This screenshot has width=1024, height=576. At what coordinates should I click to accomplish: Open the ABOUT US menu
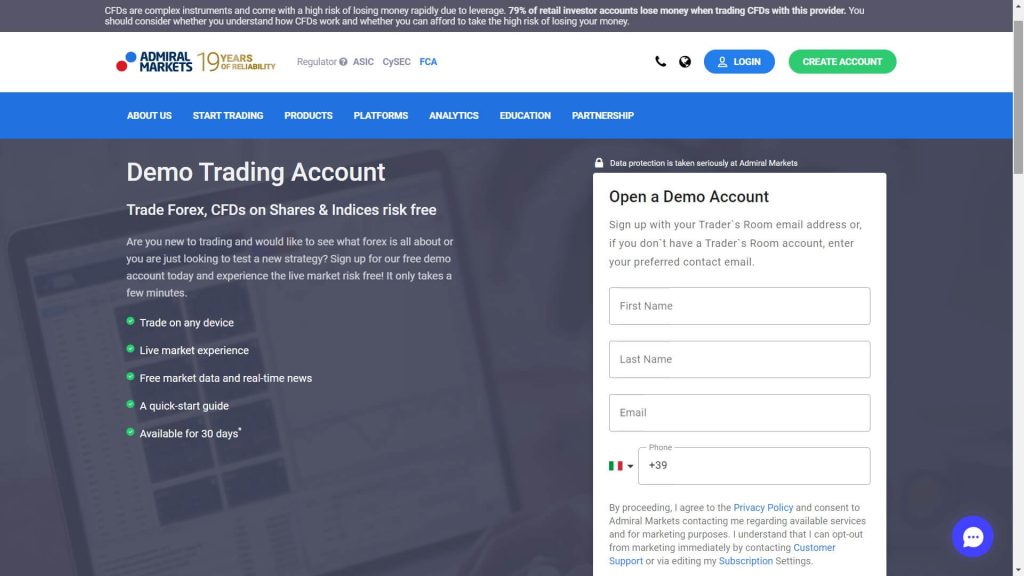point(149,116)
